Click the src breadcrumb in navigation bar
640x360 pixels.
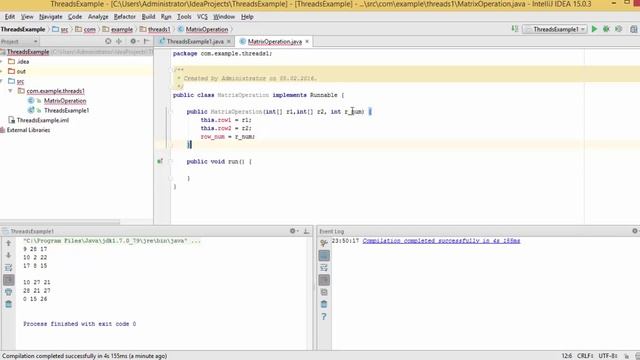[60, 29]
